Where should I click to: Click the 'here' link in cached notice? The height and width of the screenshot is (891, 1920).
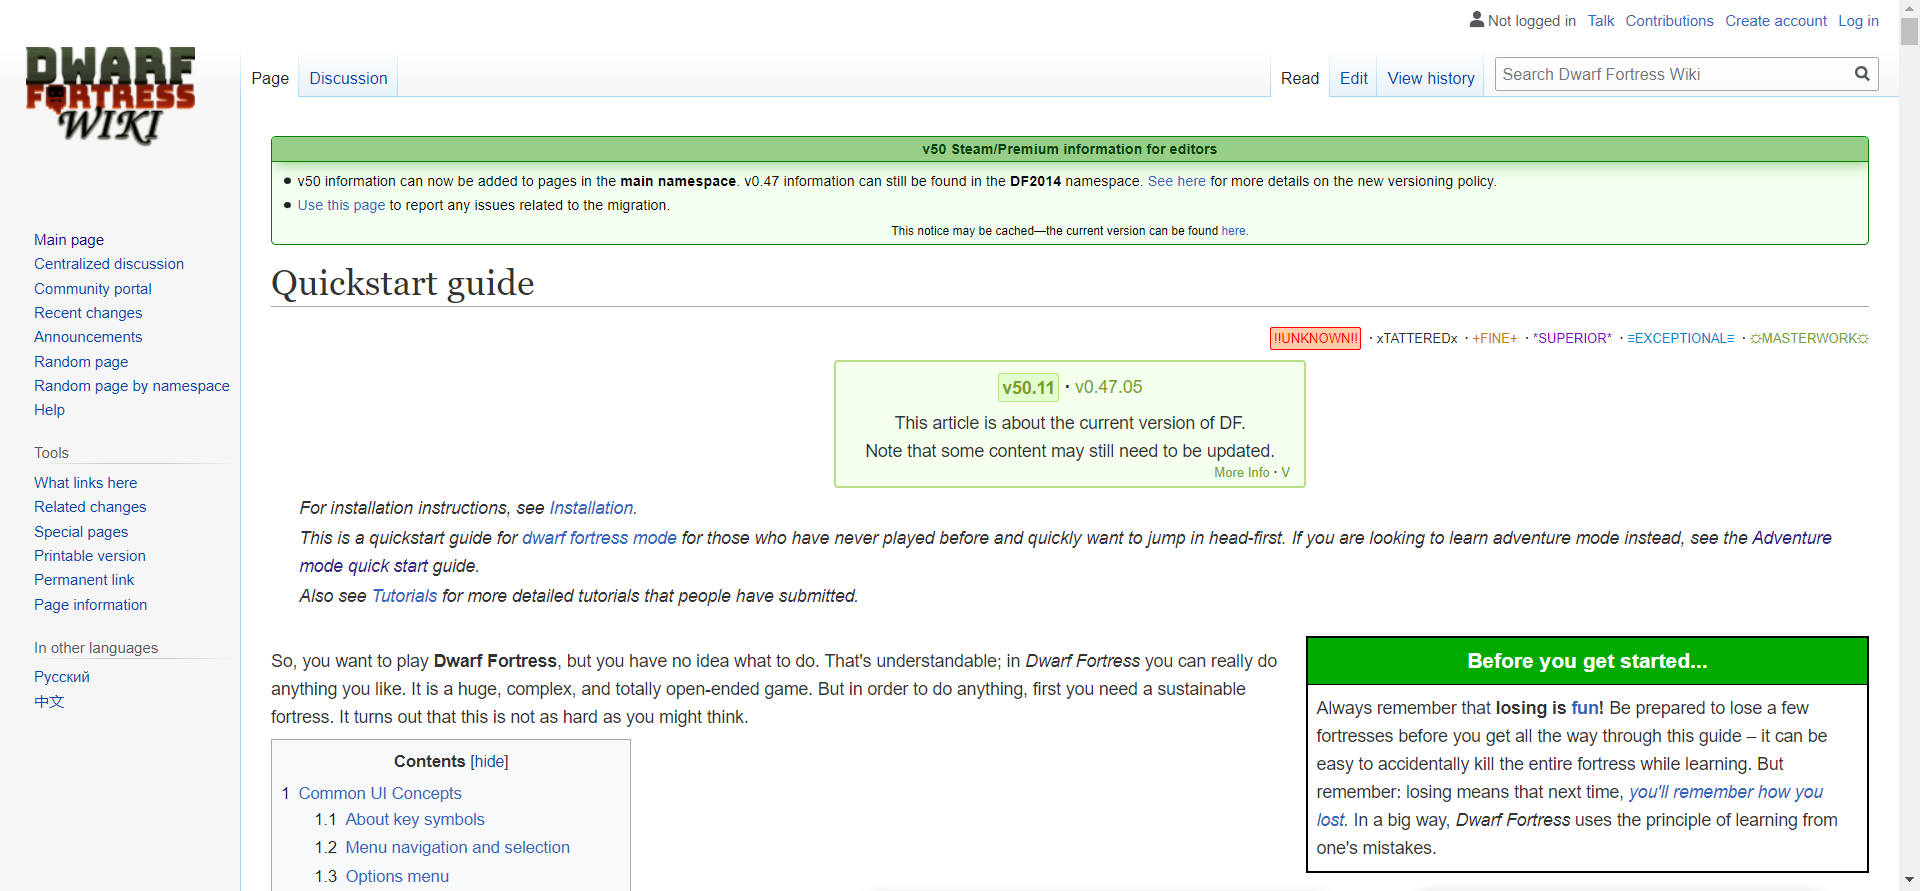tap(1233, 231)
